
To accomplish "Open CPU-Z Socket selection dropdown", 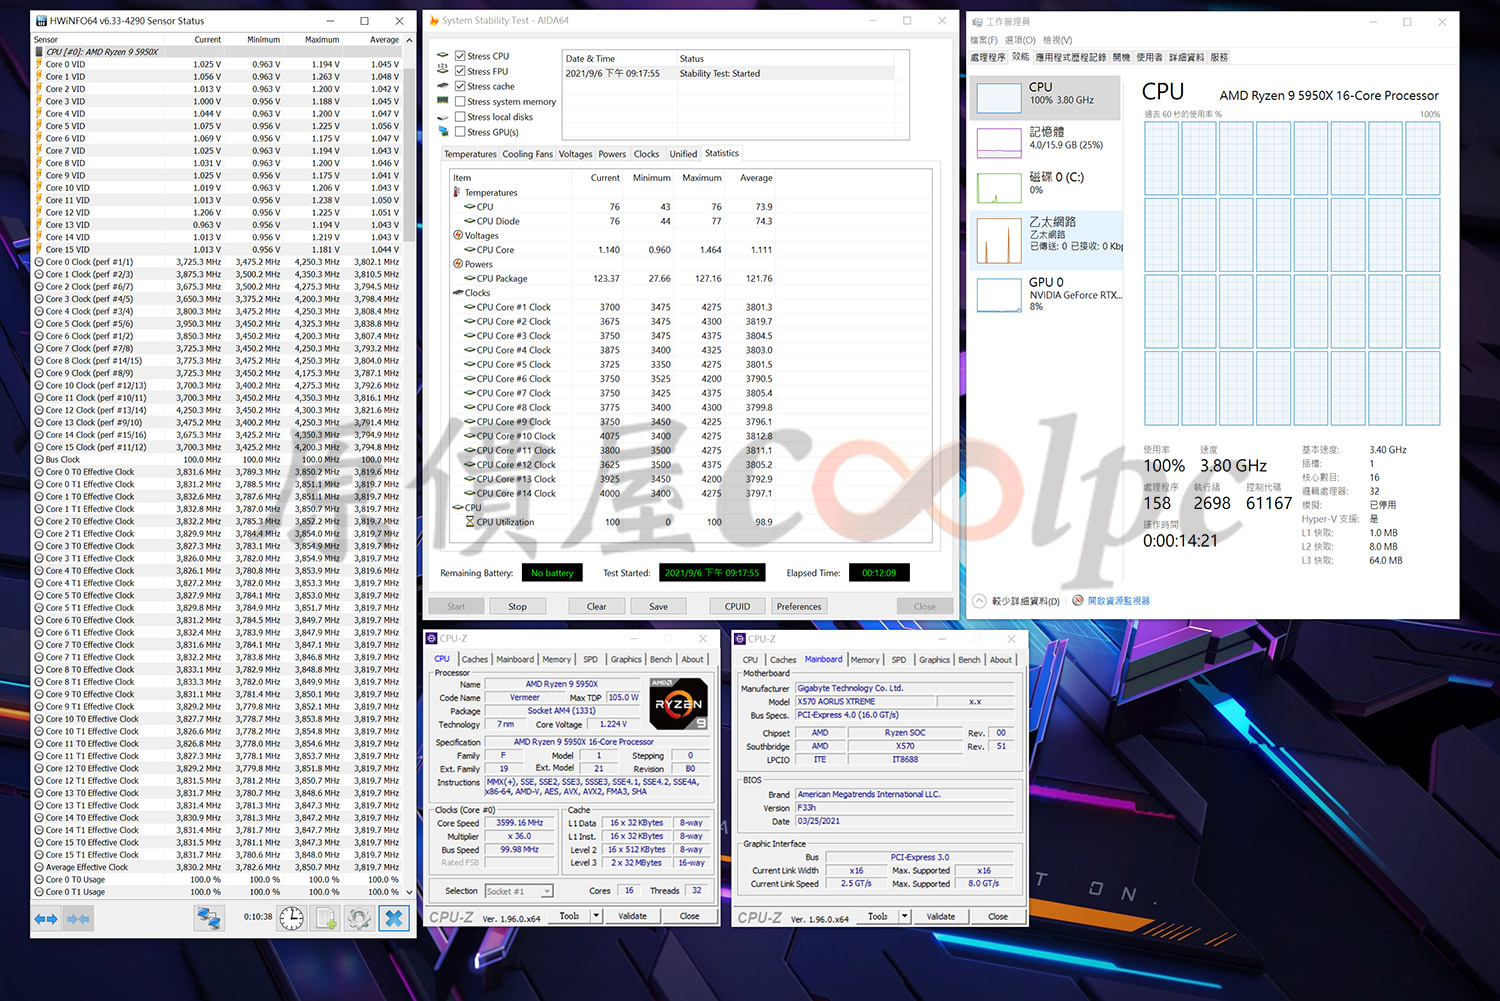I will click(x=546, y=891).
